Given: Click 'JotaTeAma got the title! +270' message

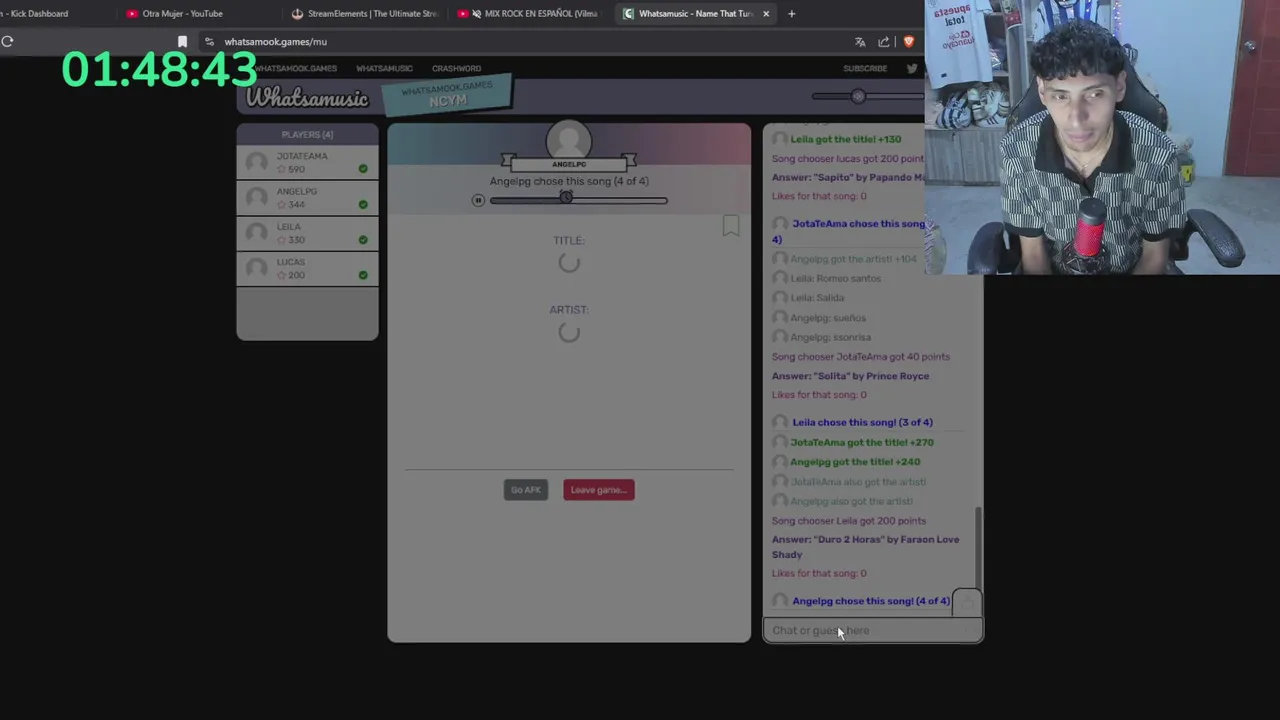Looking at the screenshot, I should [x=862, y=442].
